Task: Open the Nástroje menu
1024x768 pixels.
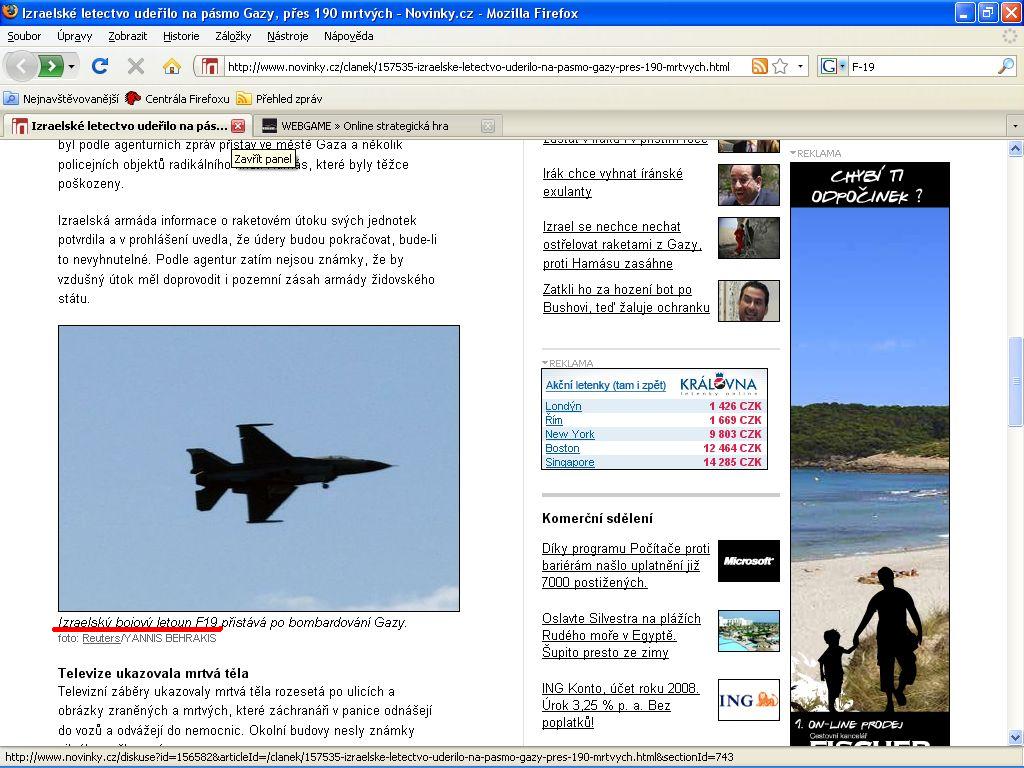Action: point(287,36)
